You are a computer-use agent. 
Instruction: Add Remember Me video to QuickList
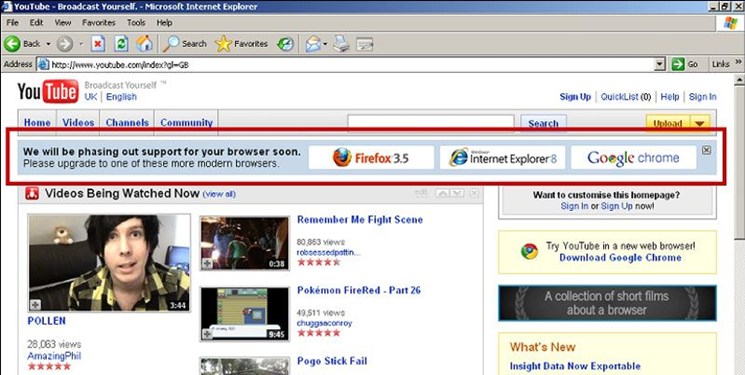pos(207,263)
